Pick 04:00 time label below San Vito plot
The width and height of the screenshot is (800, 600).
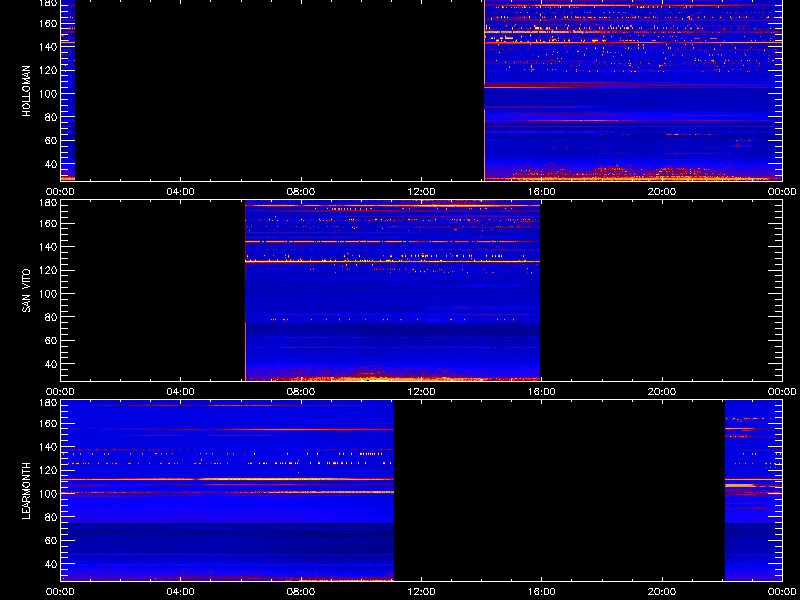pos(181,392)
